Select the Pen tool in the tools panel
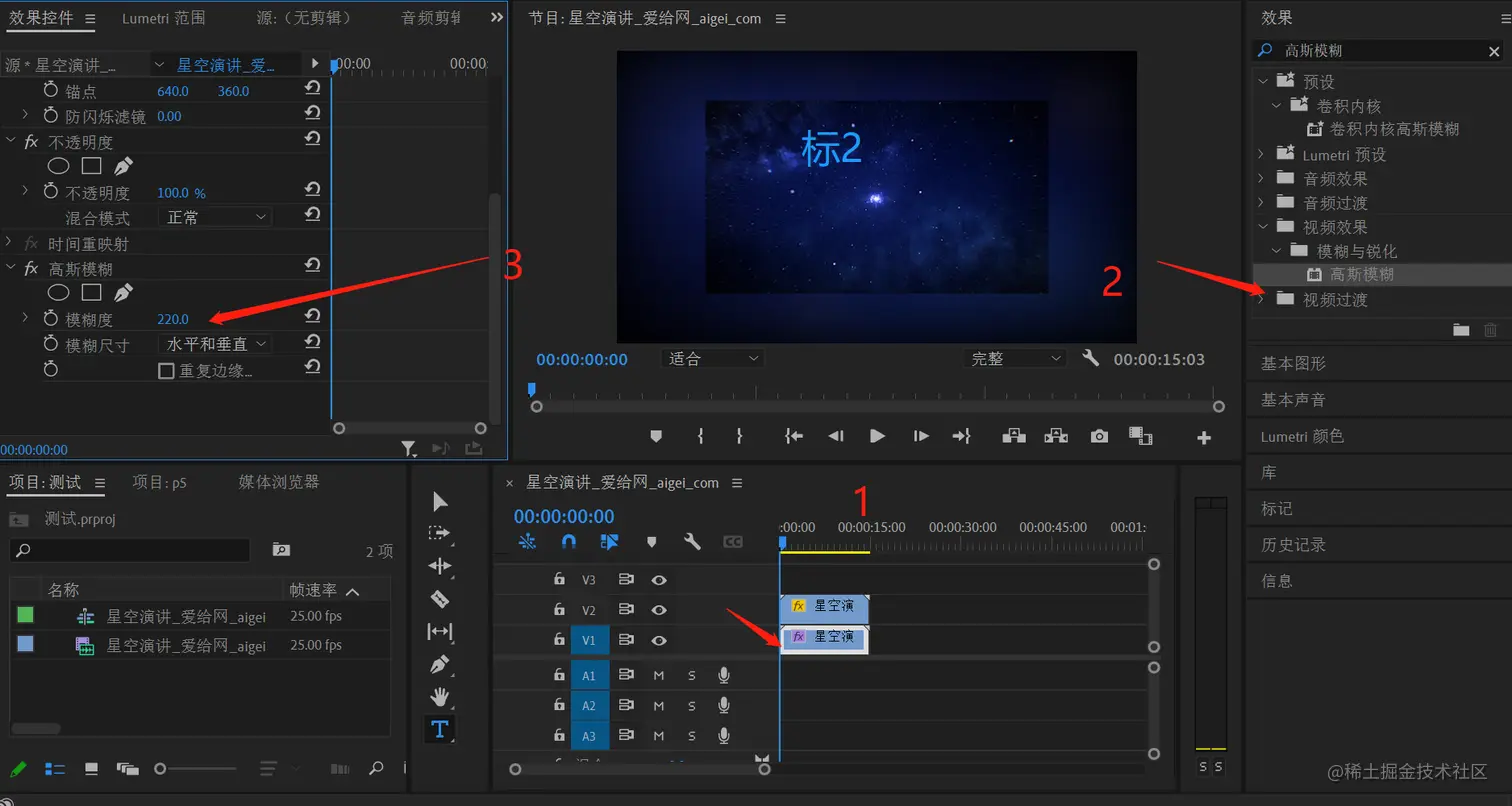 pyautogui.click(x=440, y=664)
